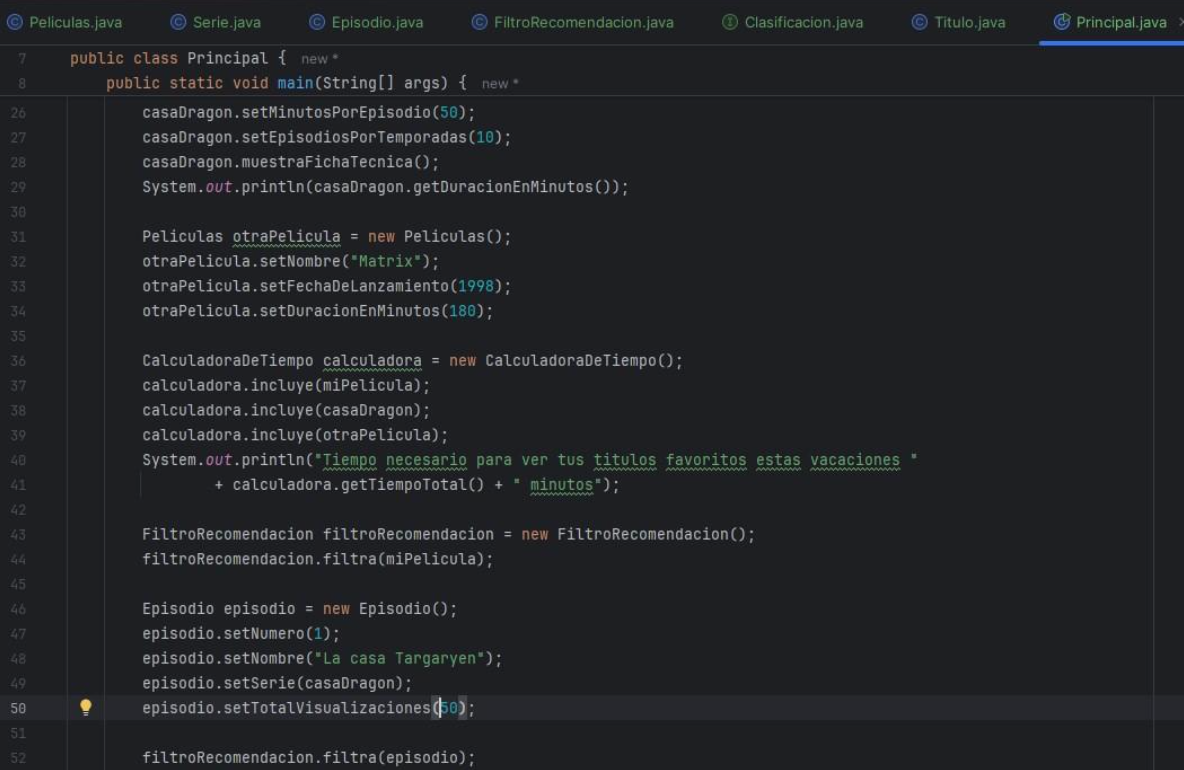Click the yellow lightbulb quick-fix icon
The image size is (1184, 770).
(86, 707)
